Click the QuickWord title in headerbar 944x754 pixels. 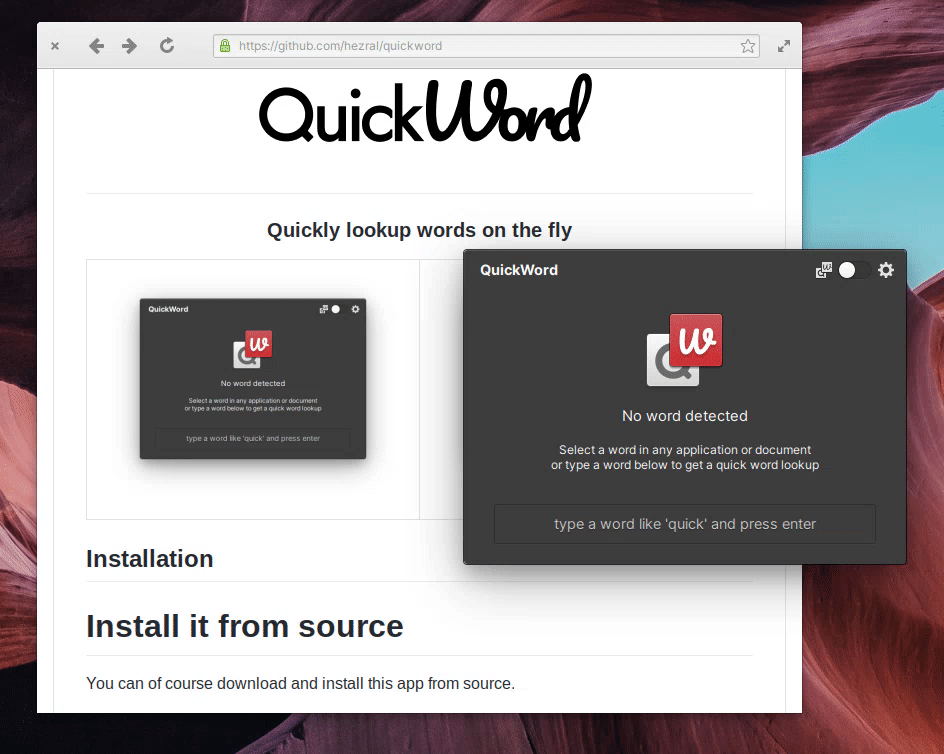pos(519,270)
